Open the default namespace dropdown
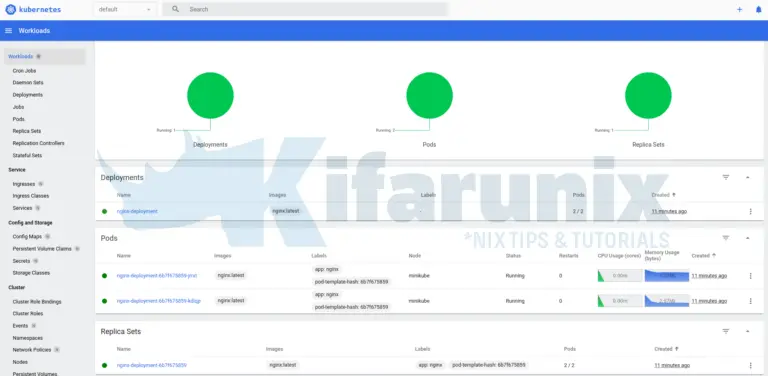This screenshot has width=768, height=376. click(125, 9)
